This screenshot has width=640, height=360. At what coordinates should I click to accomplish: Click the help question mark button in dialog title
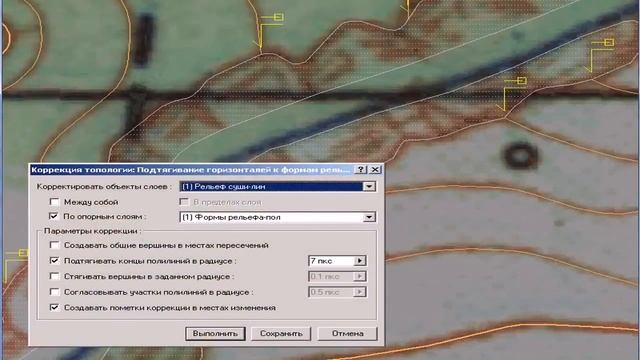360,169
